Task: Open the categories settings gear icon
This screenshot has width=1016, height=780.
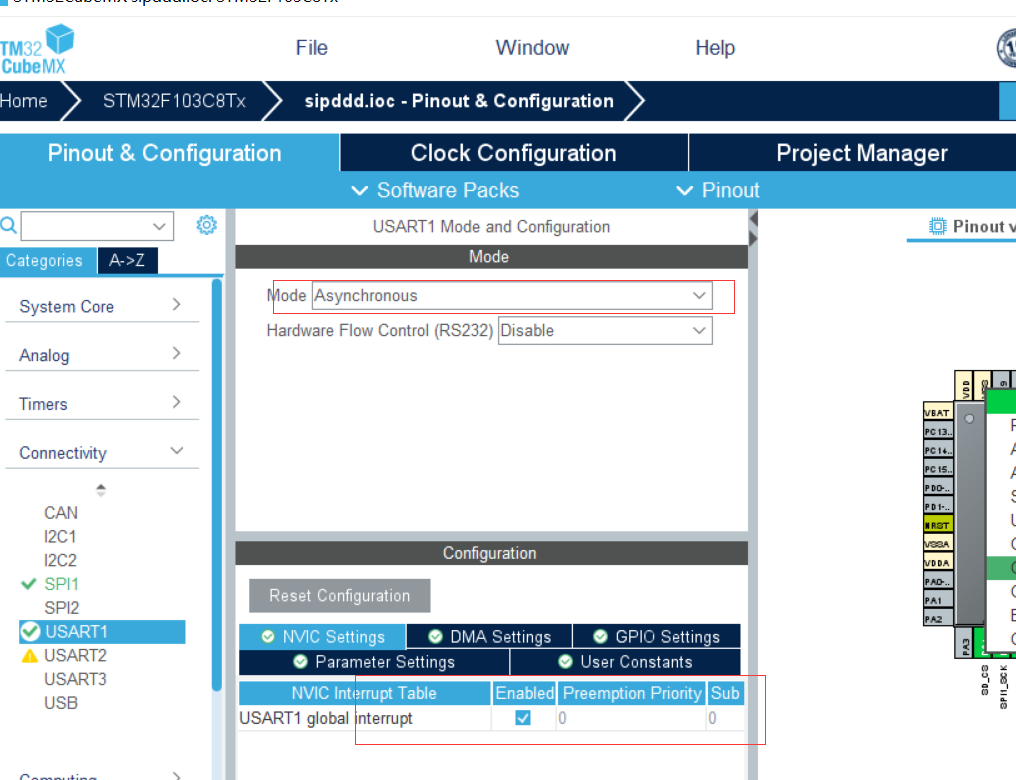Action: click(207, 225)
